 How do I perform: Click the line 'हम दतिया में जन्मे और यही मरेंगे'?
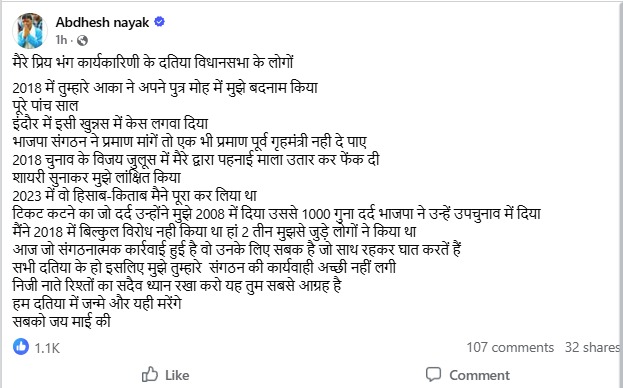97,304
